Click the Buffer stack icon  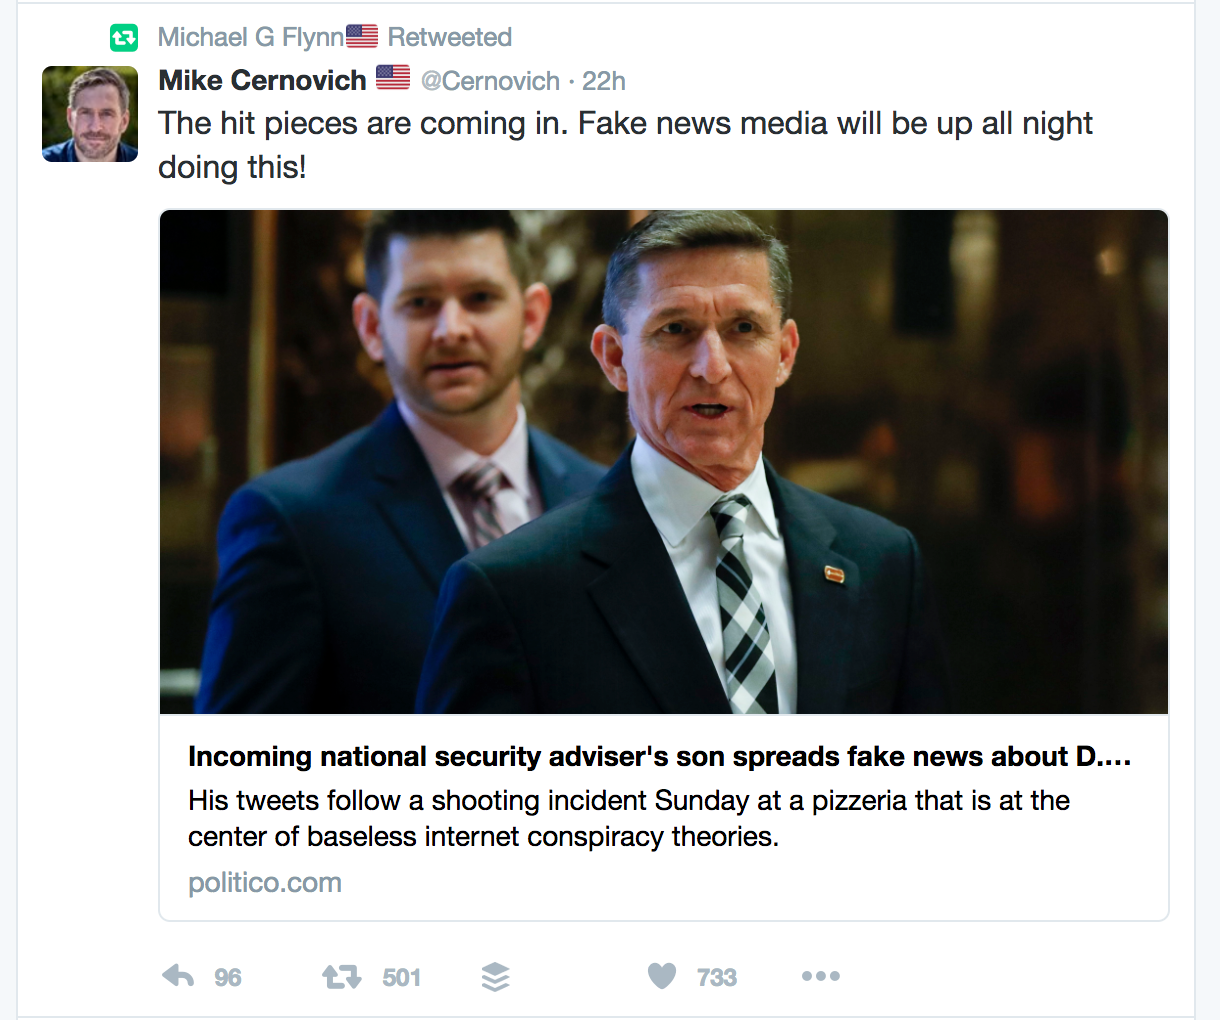click(495, 976)
